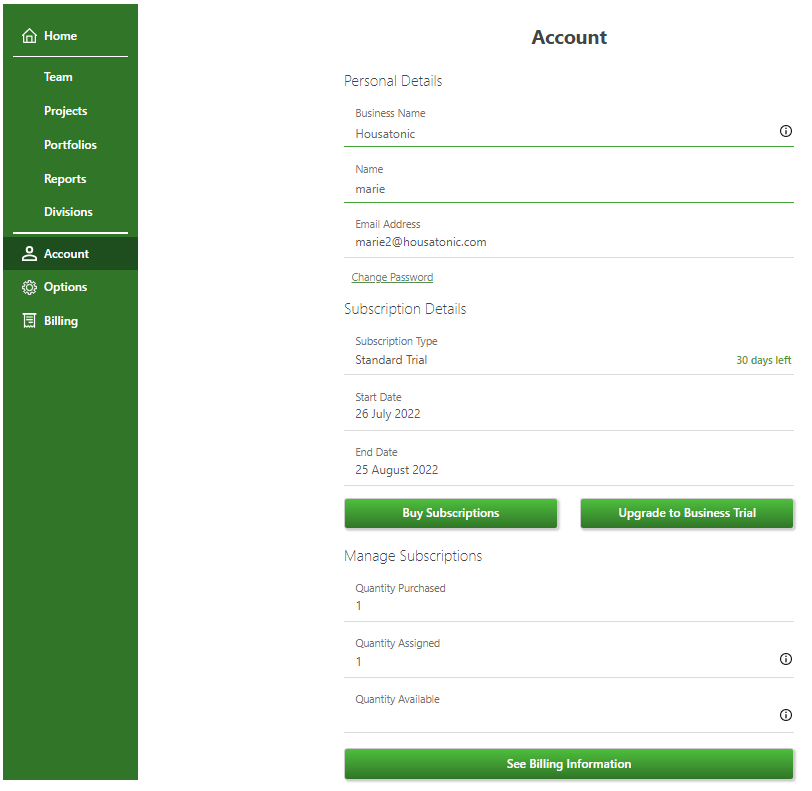Image resolution: width=812 pixels, height=791 pixels.
Task: Click the Billing receipt icon
Action: point(29,321)
